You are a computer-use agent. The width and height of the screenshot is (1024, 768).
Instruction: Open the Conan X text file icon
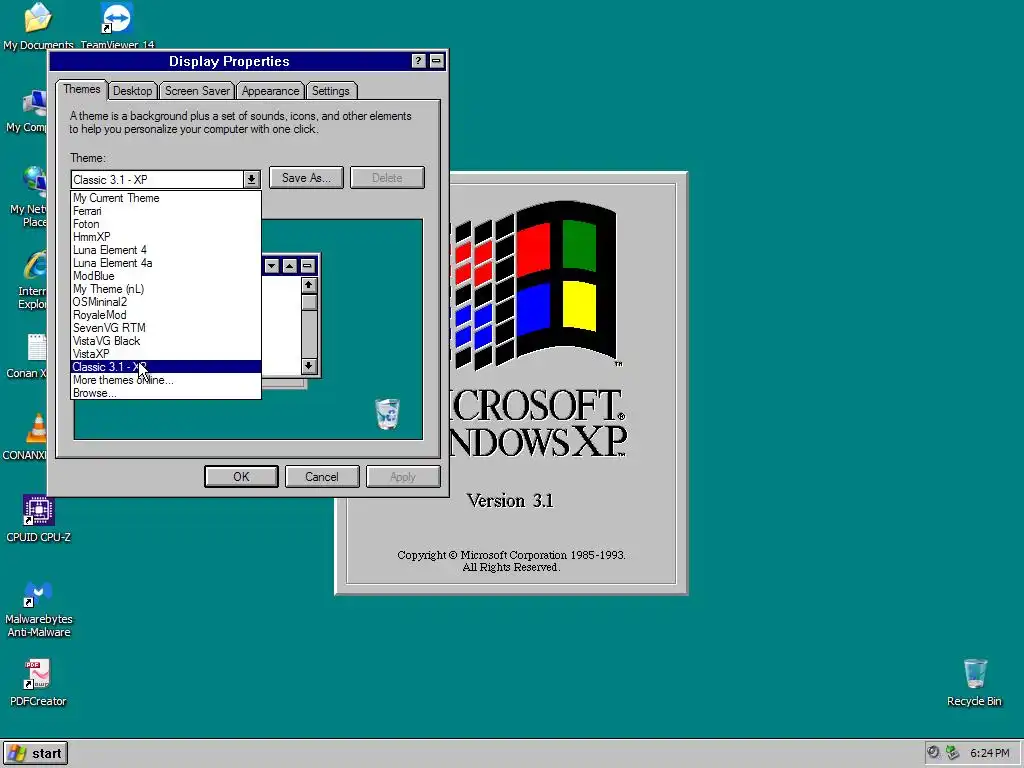pyautogui.click(x=37, y=347)
